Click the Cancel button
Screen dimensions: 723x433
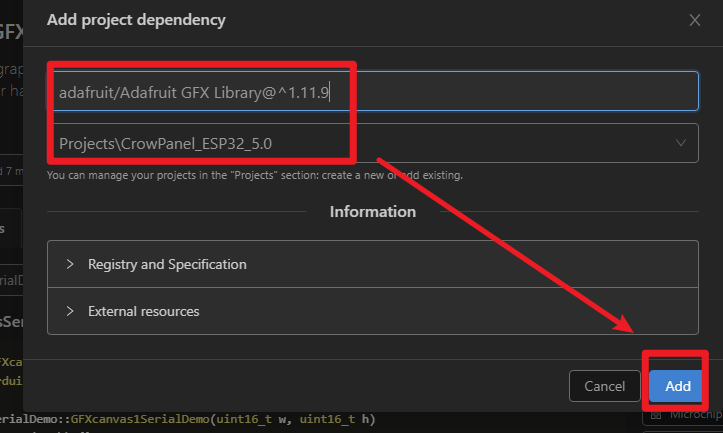coord(604,386)
